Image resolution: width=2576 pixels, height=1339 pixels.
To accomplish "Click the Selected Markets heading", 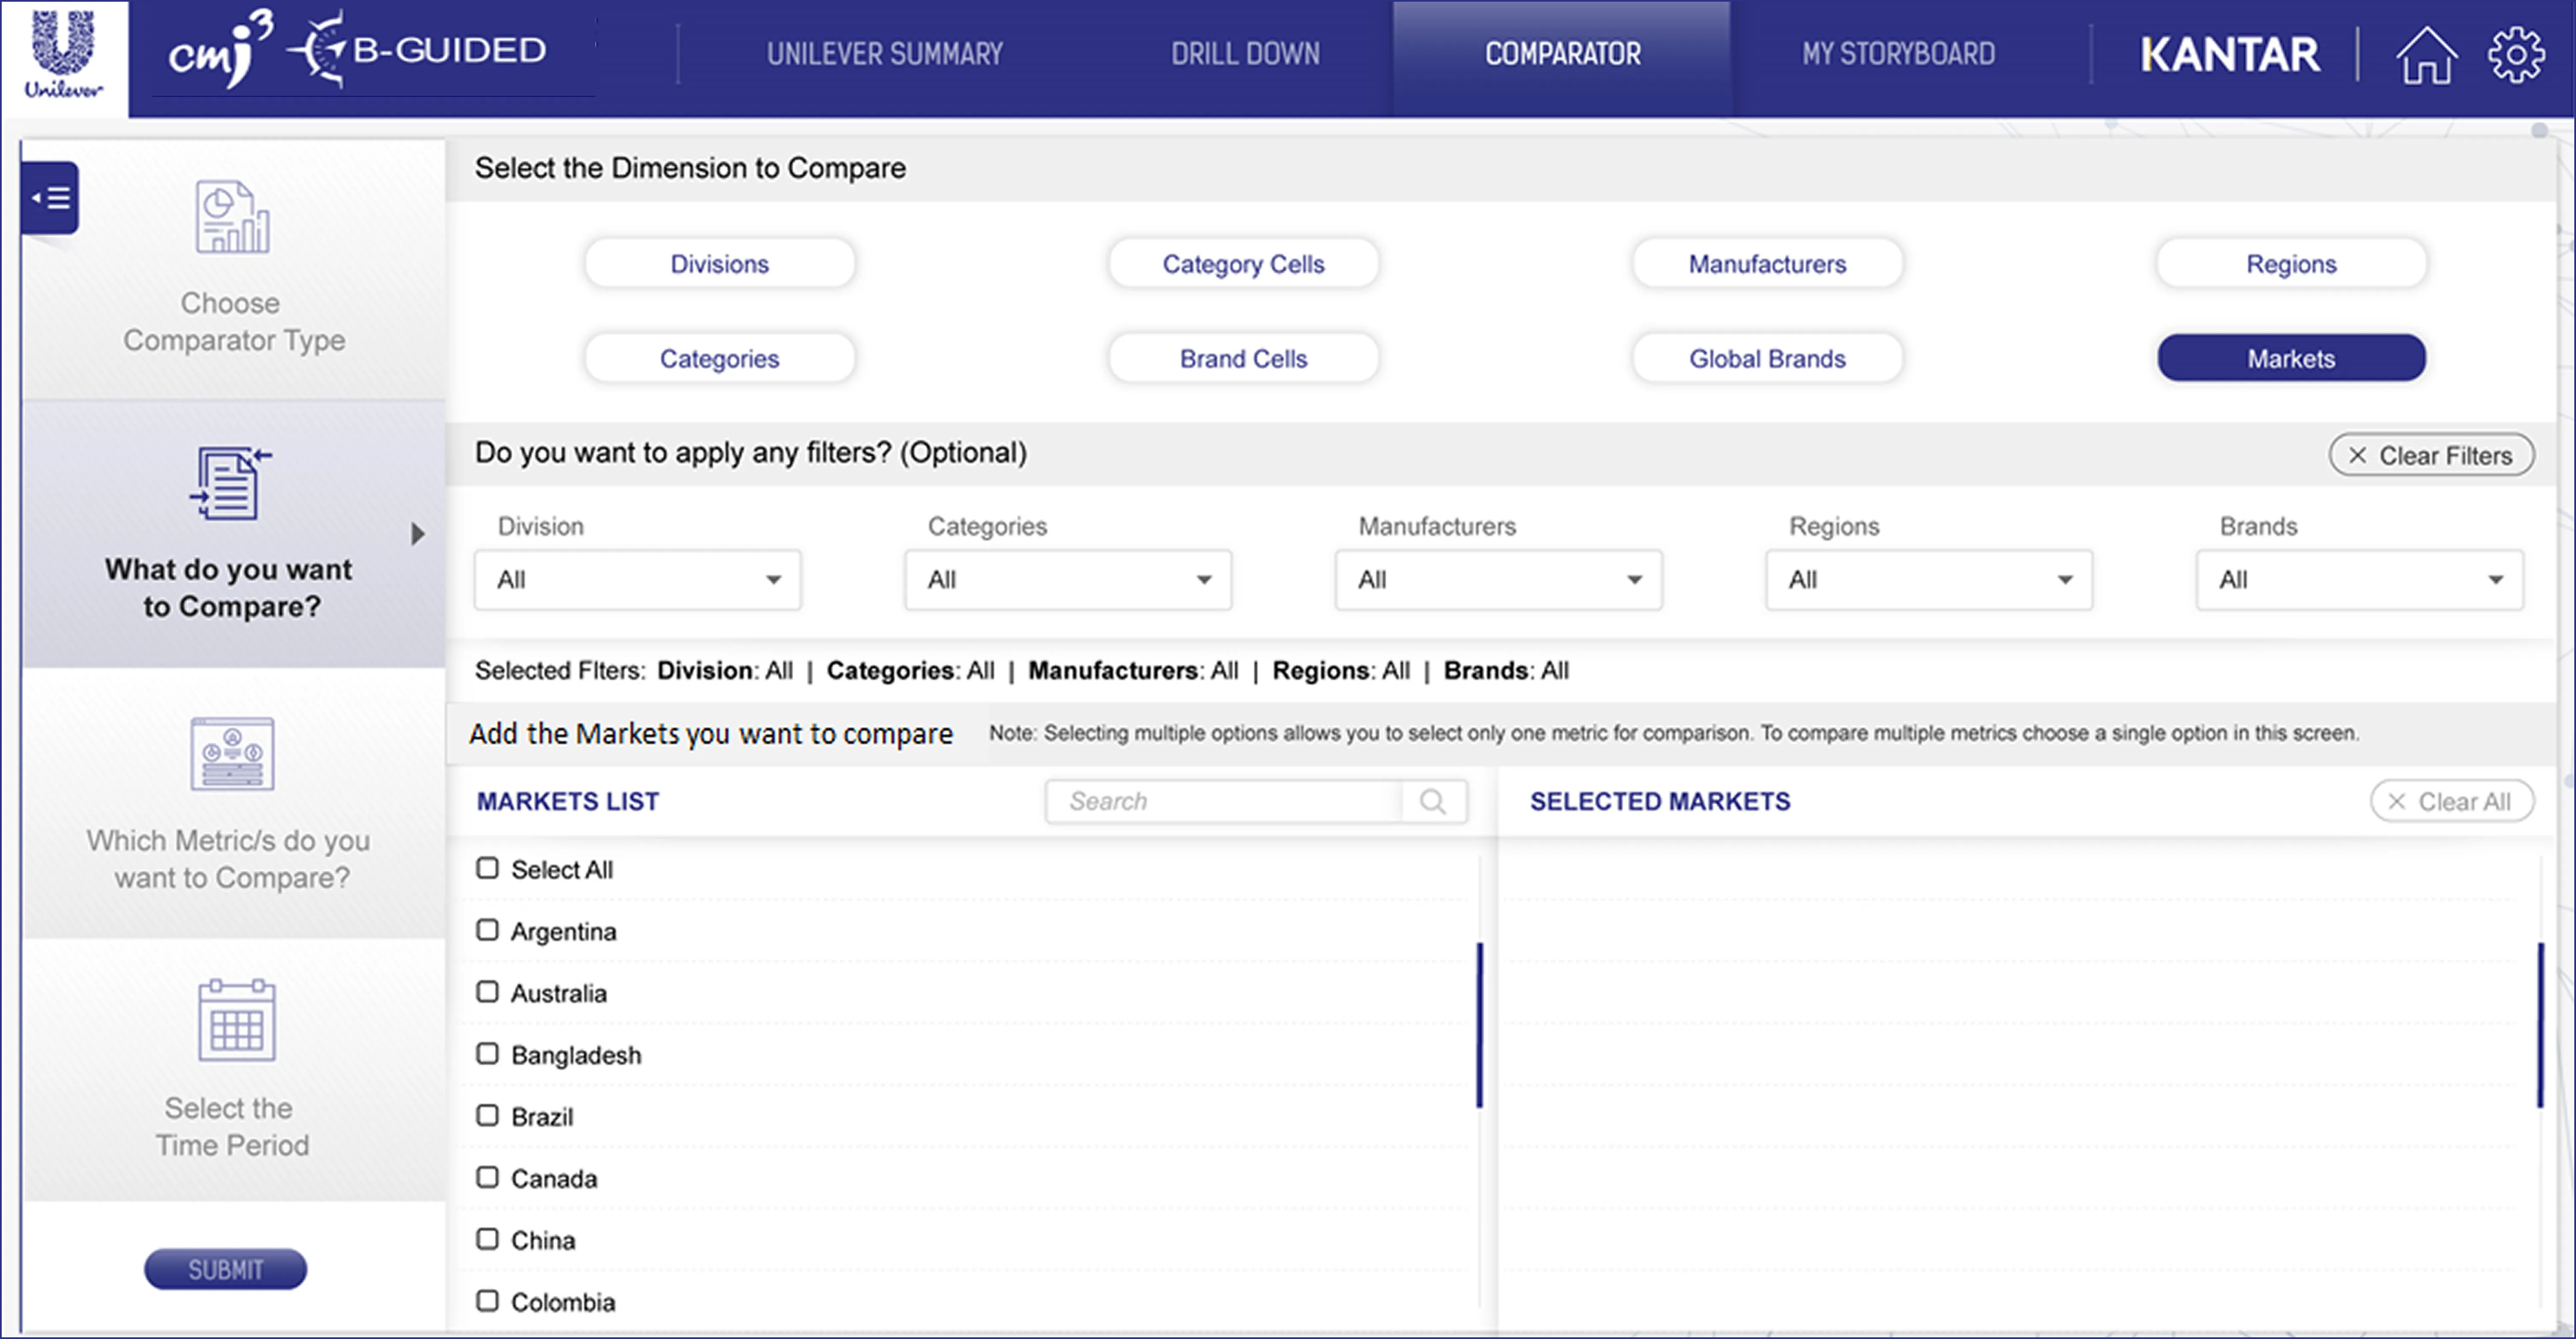I will [1660, 801].
